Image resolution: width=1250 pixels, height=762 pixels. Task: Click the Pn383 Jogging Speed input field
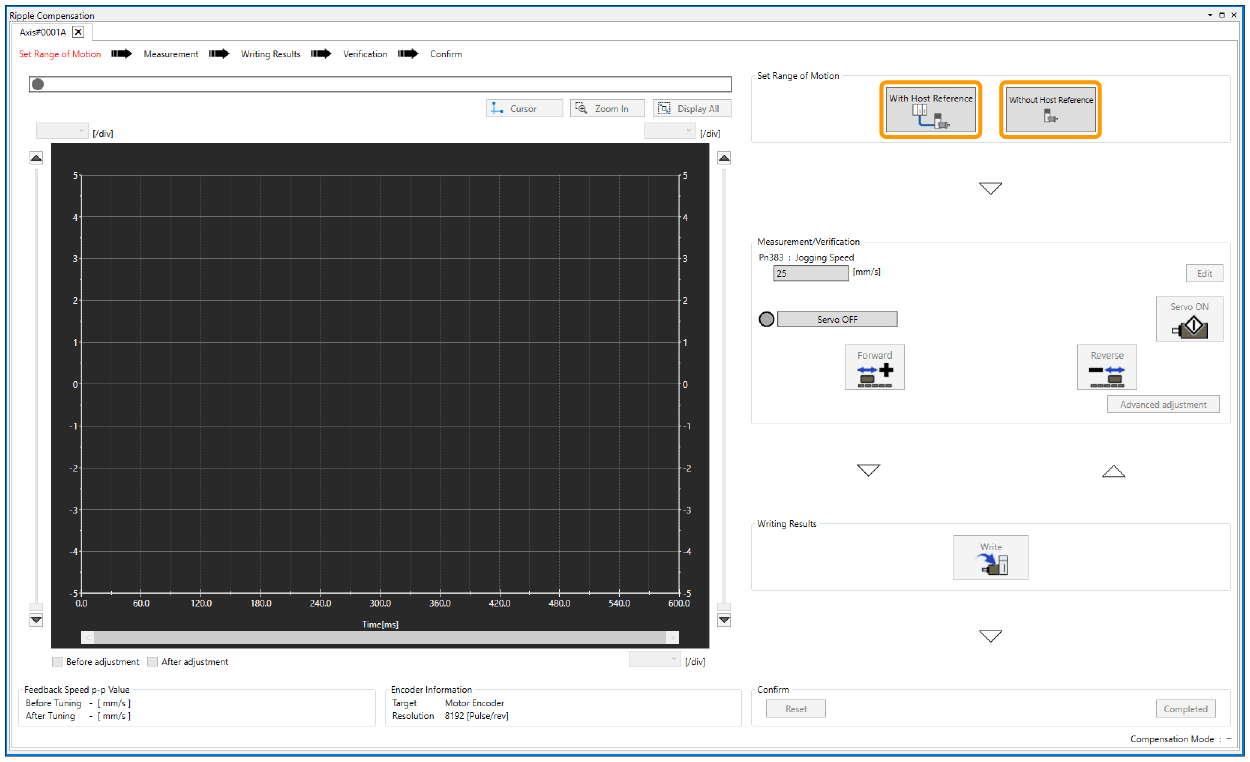(x=810, y=273)
